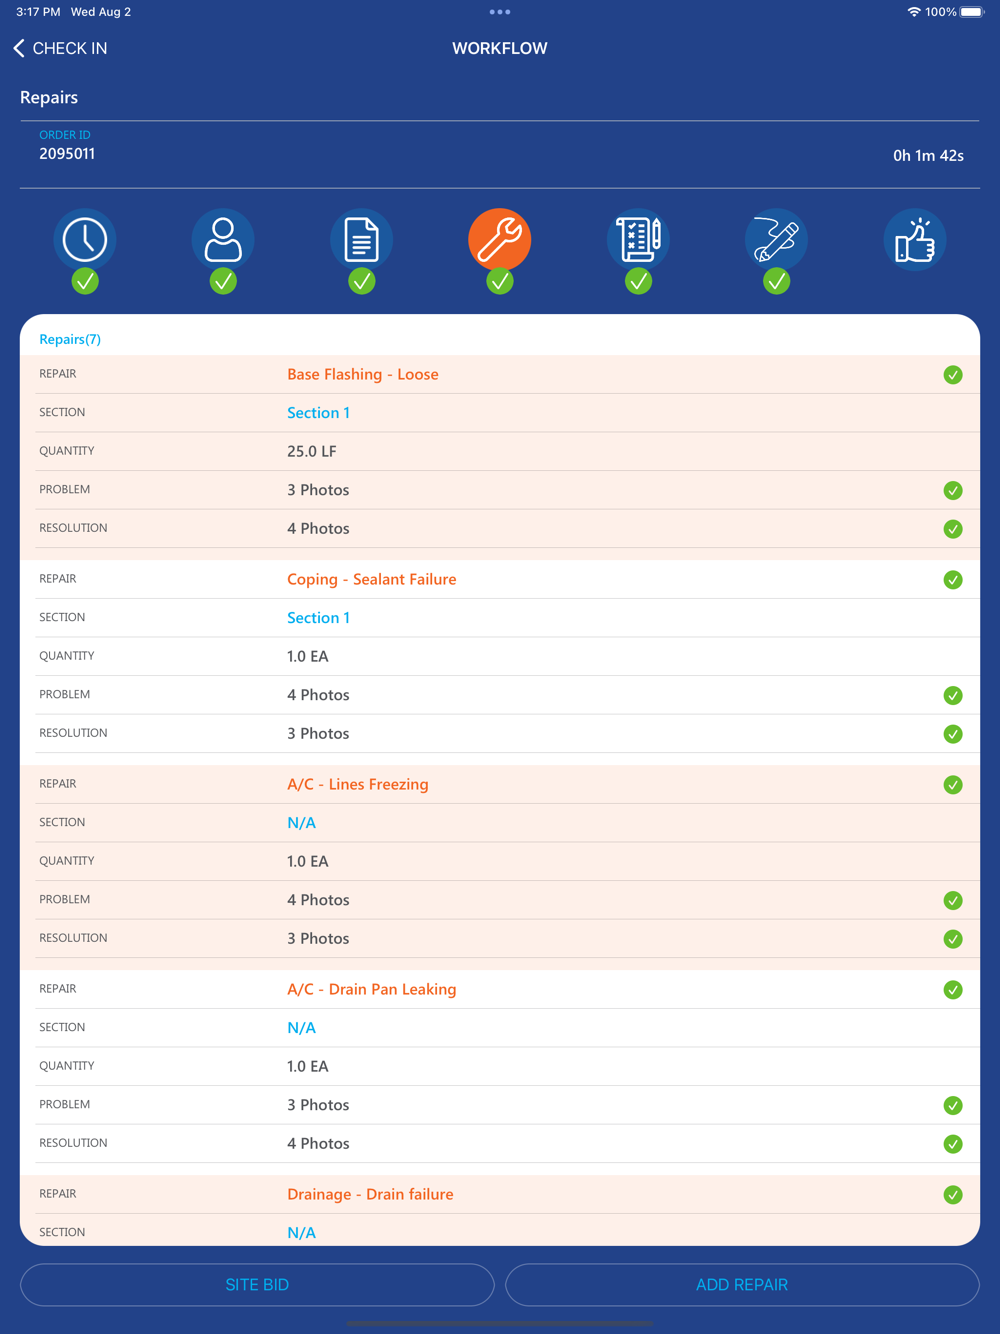Tap check mark for Drain Pan resolution photos
1000x1334 pixels.
pos(953,1144)
